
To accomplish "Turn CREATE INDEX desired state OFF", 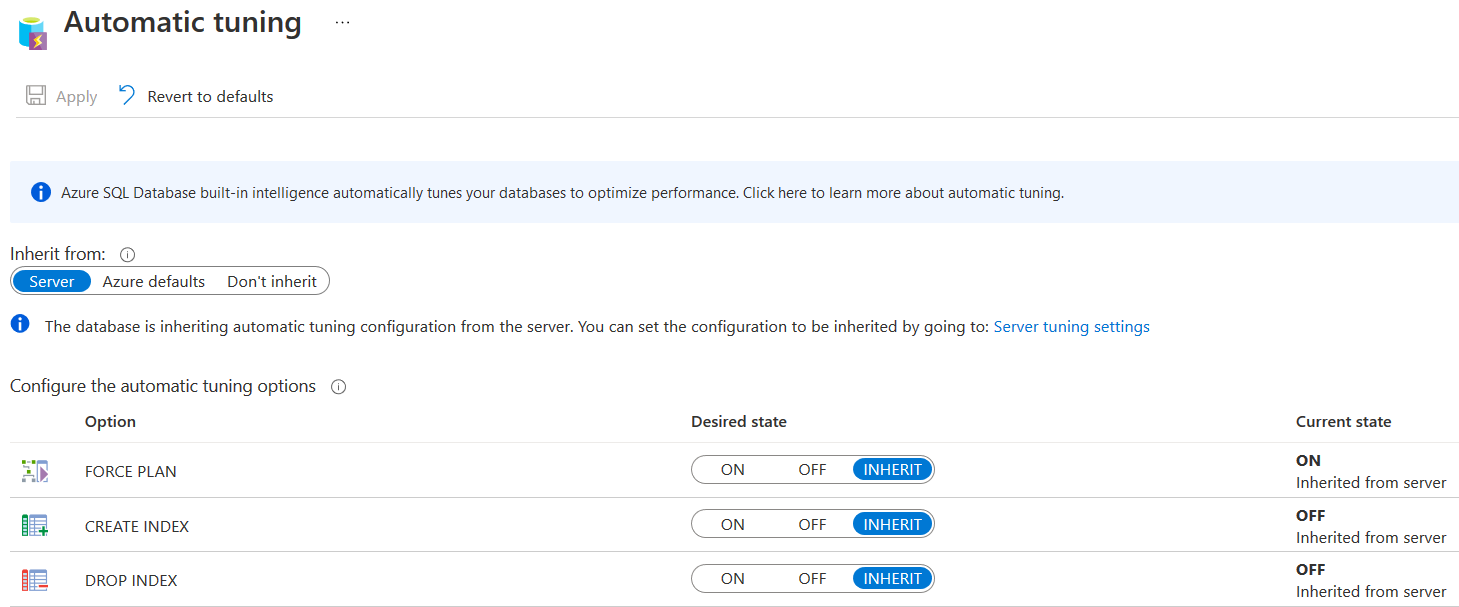I will [812, 525].
